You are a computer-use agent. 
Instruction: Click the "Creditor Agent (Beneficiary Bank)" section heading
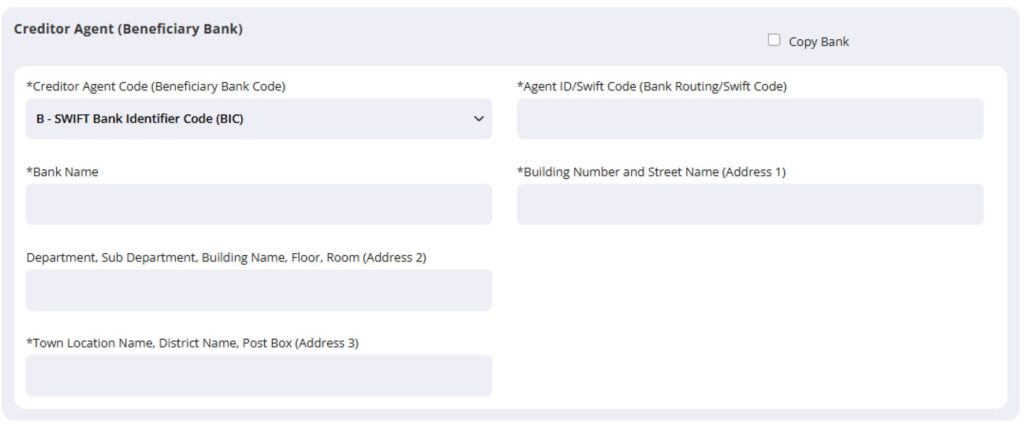coord(128,29)
